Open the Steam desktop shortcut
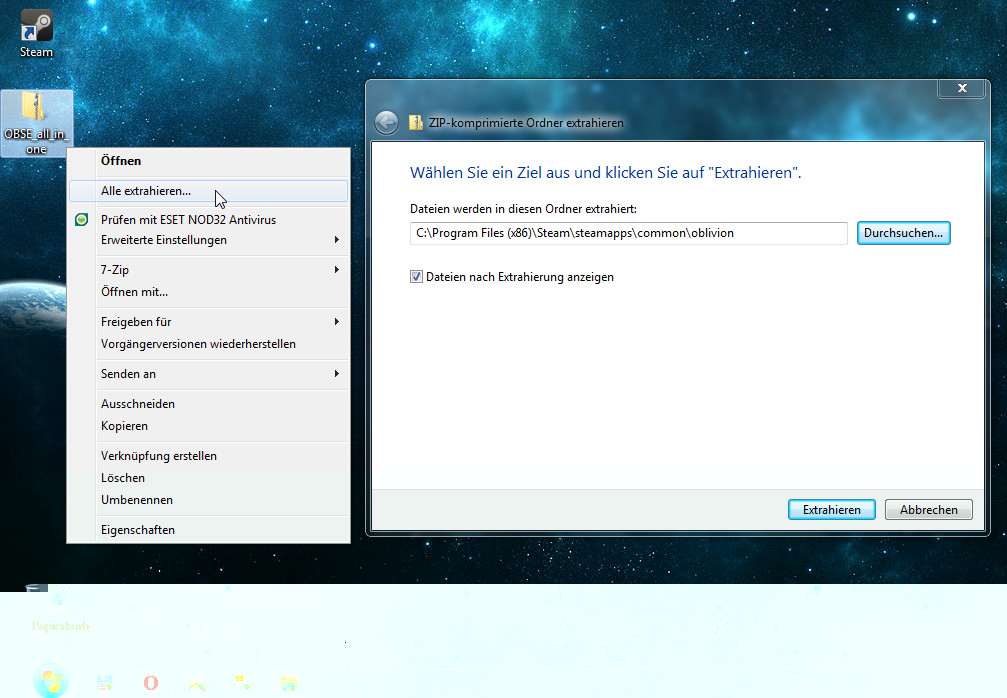Image resolution: width=1007 pixels, height=698 pixels. 37,32
